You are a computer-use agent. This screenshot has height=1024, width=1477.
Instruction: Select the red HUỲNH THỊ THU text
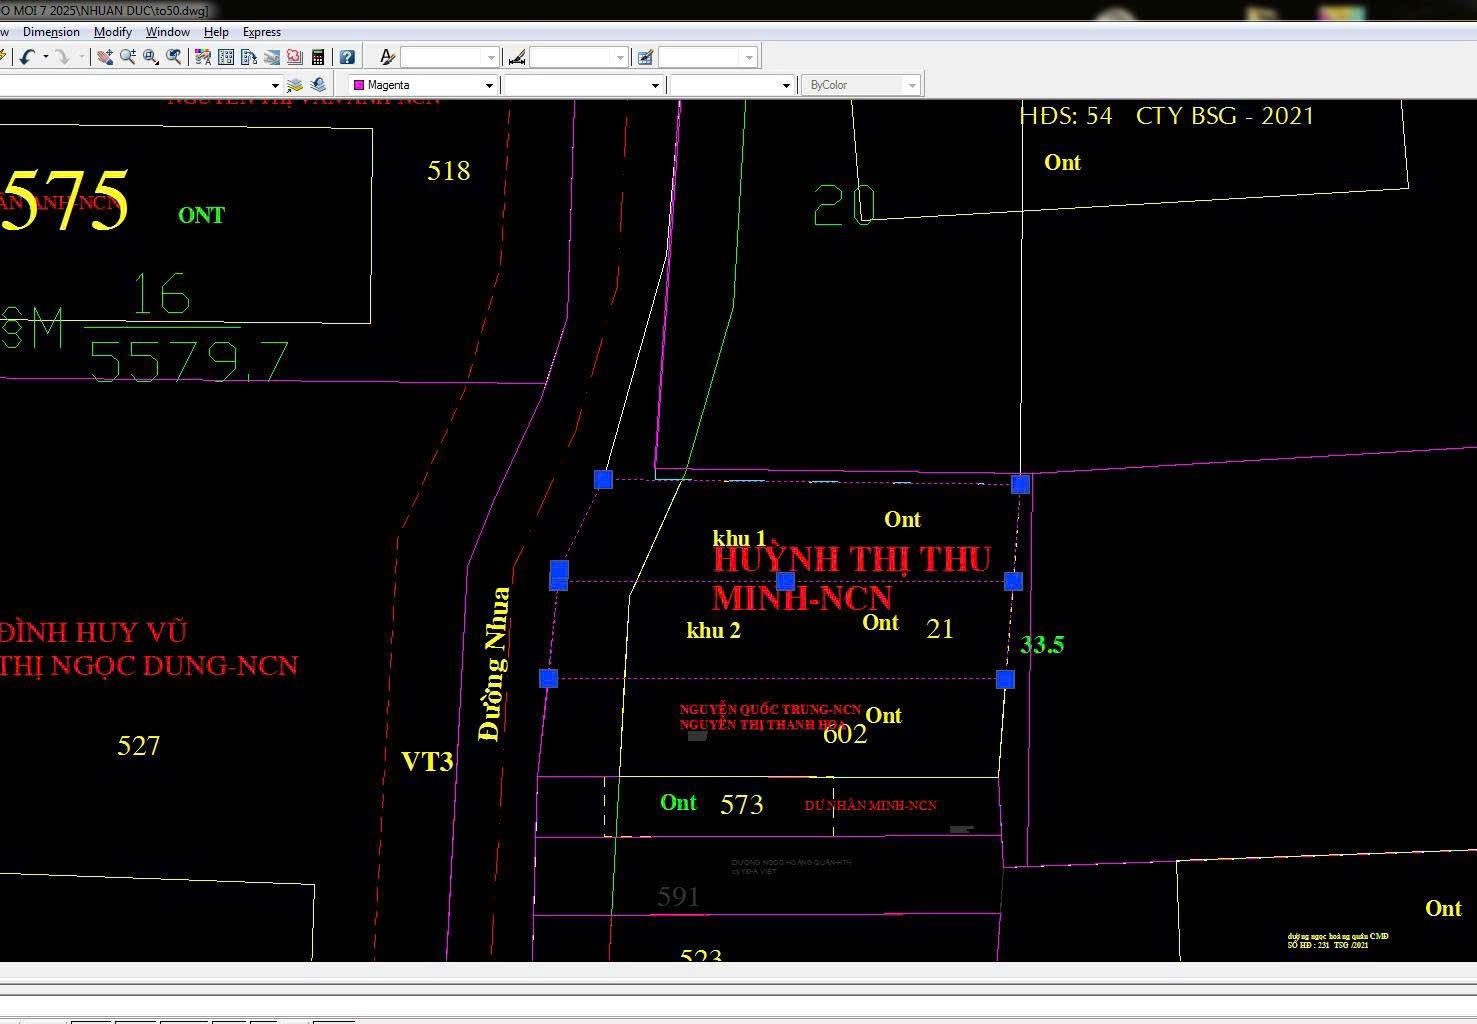[x=851, y=559]
